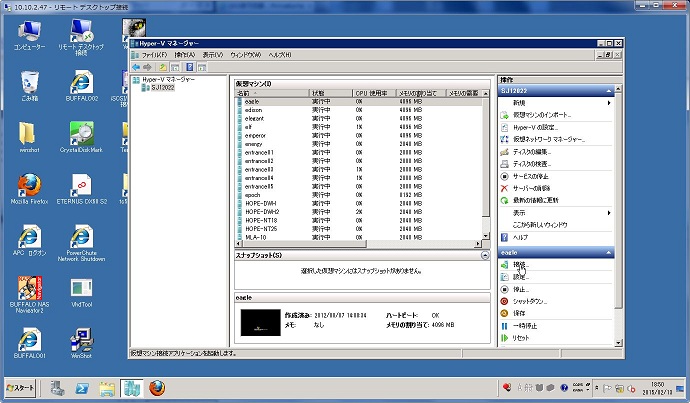Collapse the SJ12022 actions section
Screen dimensions: 690x403
pyautogui.click(x=609, y=90)
